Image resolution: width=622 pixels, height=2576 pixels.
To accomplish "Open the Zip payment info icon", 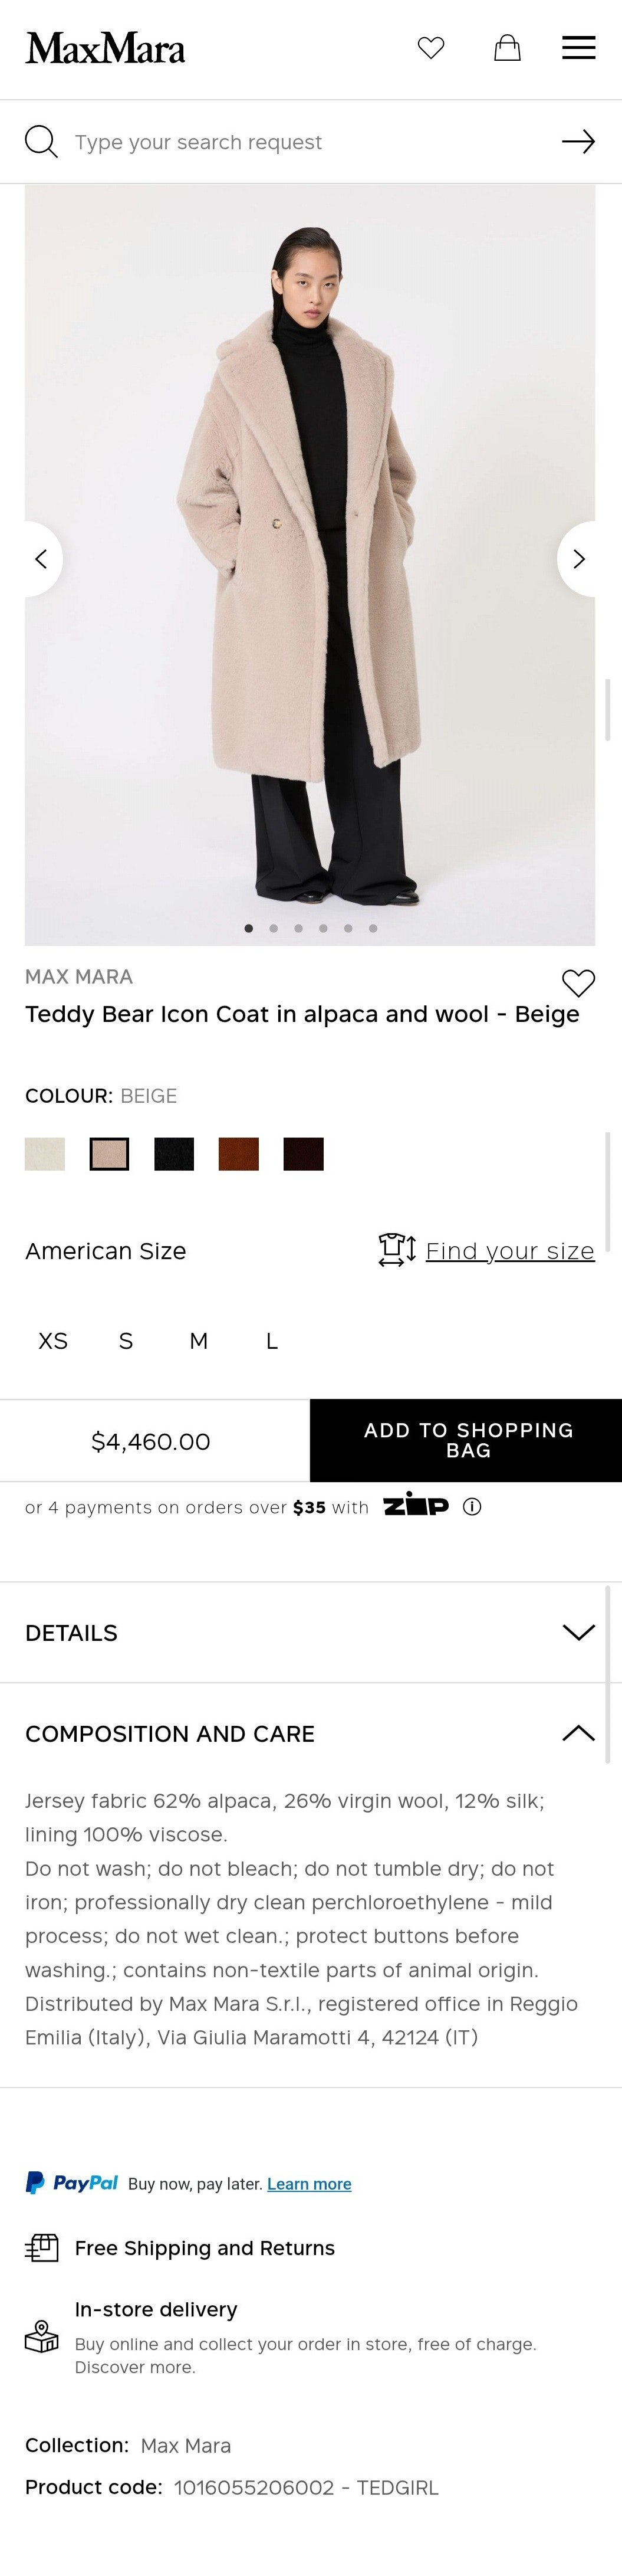I will (x=472, y=1507).
